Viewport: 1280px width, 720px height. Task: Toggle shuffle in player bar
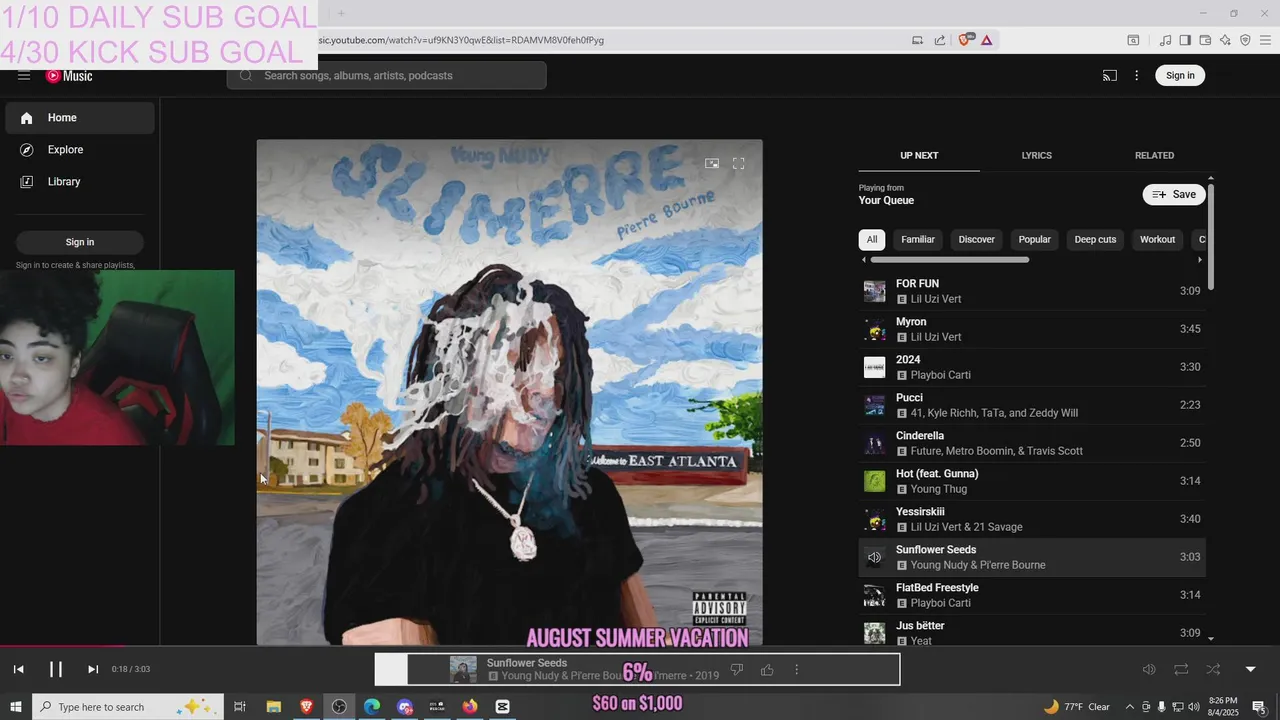[x=1213, y=669]
